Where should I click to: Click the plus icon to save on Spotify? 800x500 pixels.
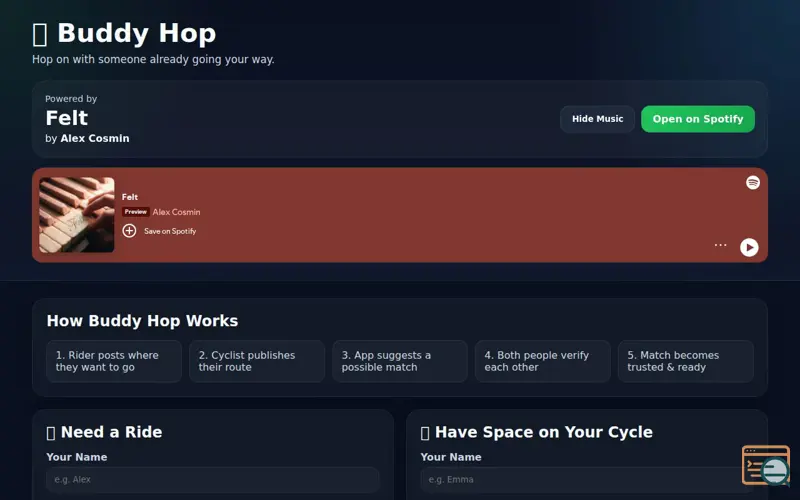[129, 231]
